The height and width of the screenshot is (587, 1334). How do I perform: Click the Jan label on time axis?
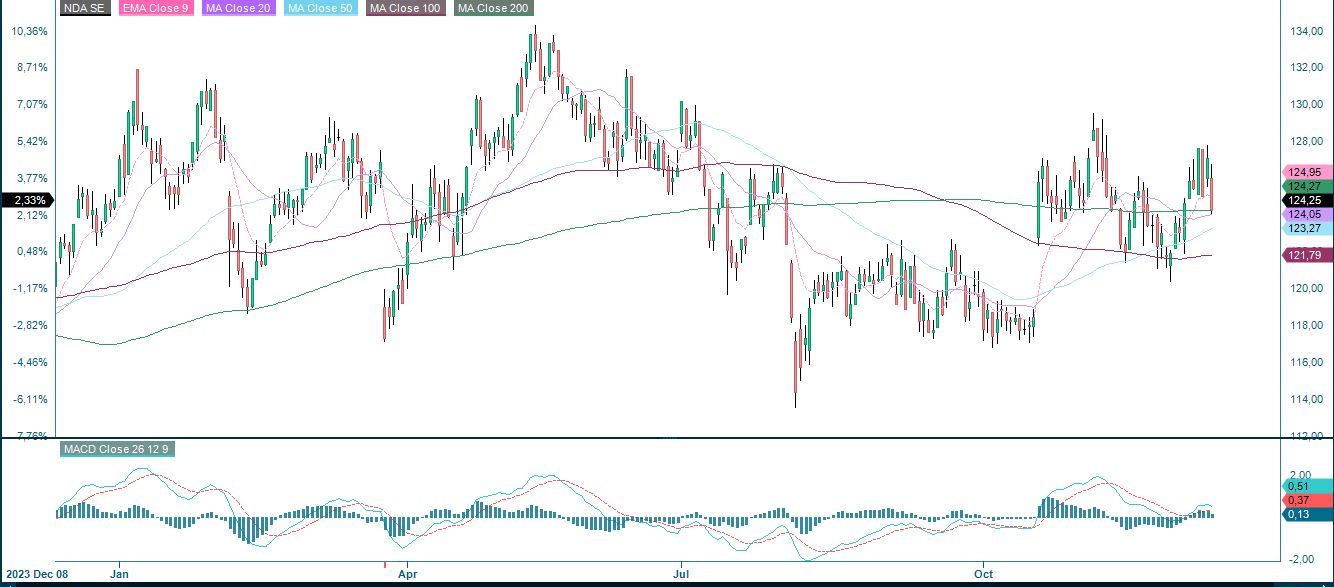click(x=121, y=575)
